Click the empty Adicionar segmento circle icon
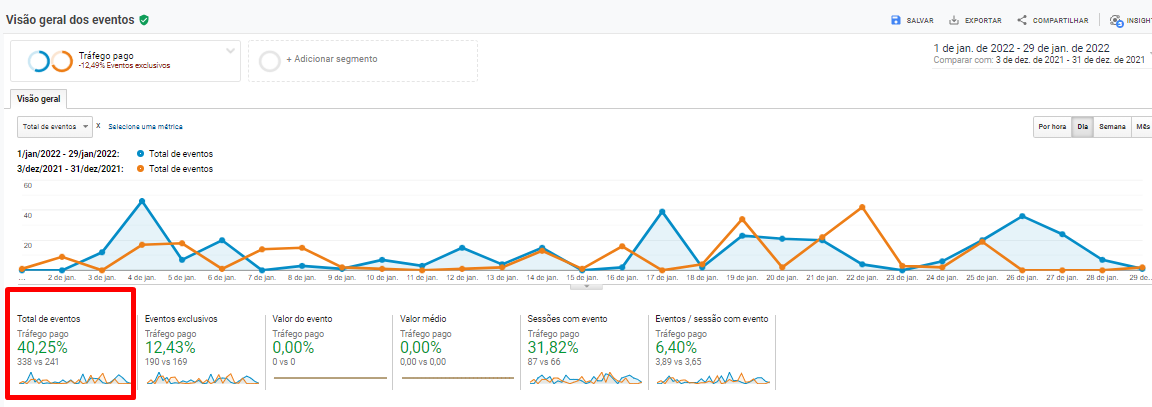1152x407 pixels. click(x=270, y=60)
